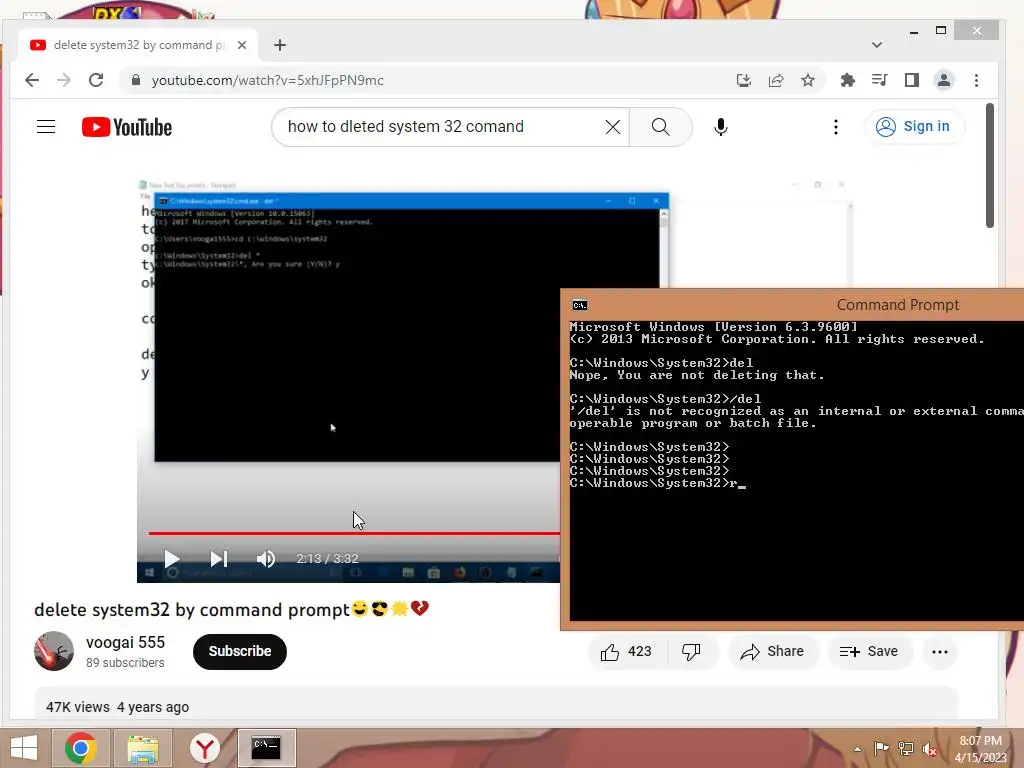Skip to the next video
The height and width of the screenshot is (768, 1024).
(219, 559)
